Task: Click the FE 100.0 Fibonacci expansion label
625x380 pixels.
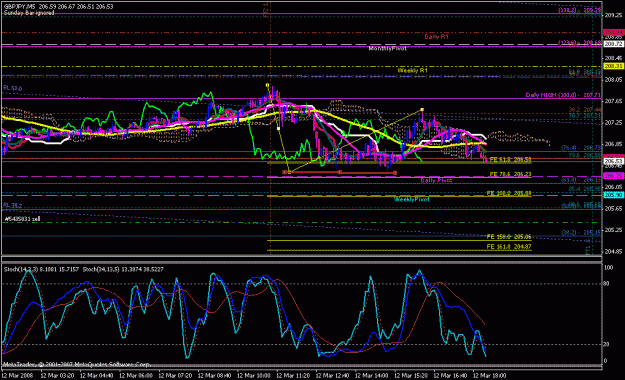Action: point(509,193)
